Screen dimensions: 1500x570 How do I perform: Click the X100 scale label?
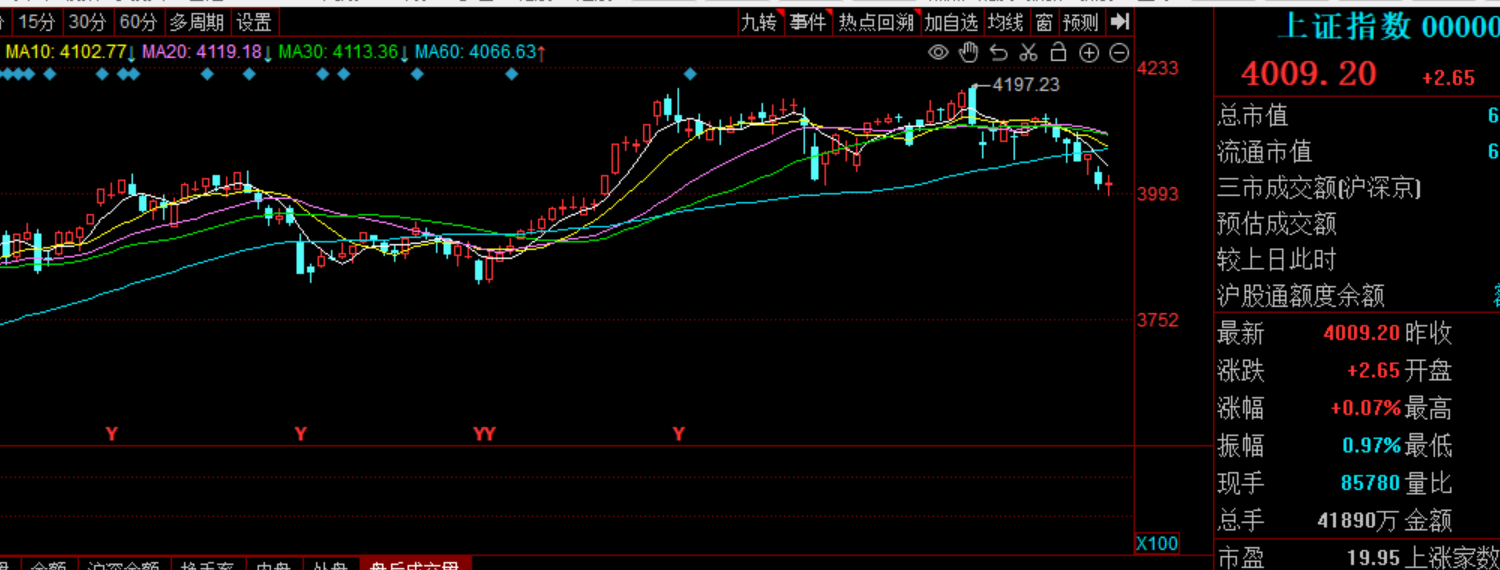pyautogui.click(x=1157, y=544)
